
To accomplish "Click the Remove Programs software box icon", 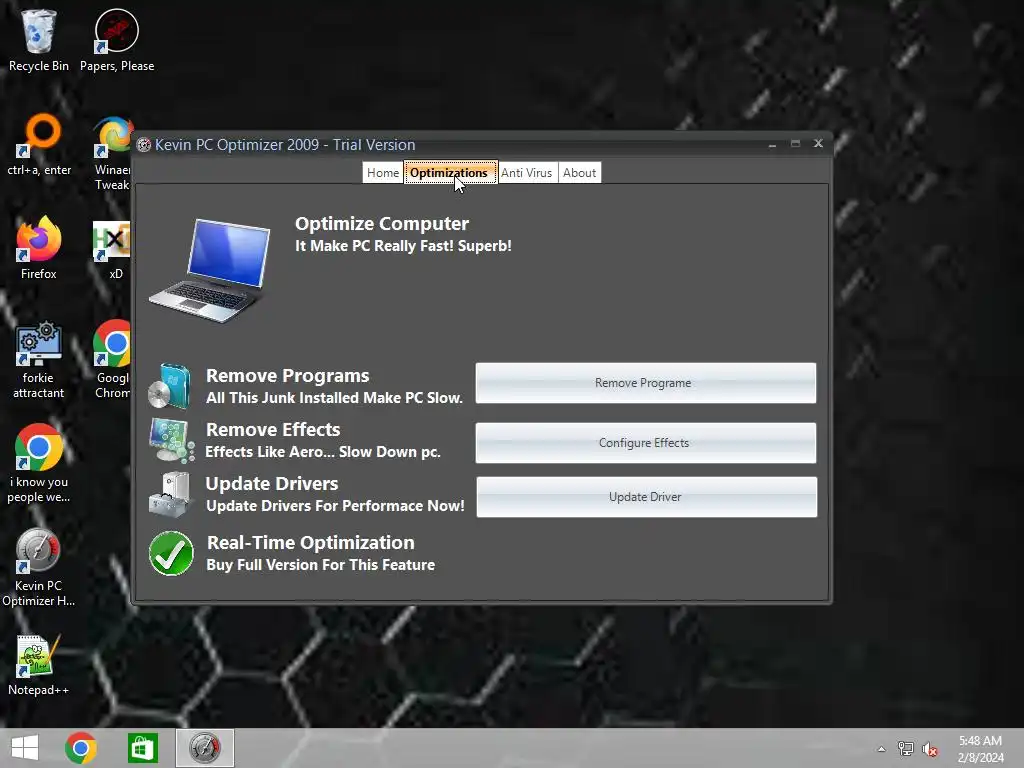I will [x=169, y=386].
